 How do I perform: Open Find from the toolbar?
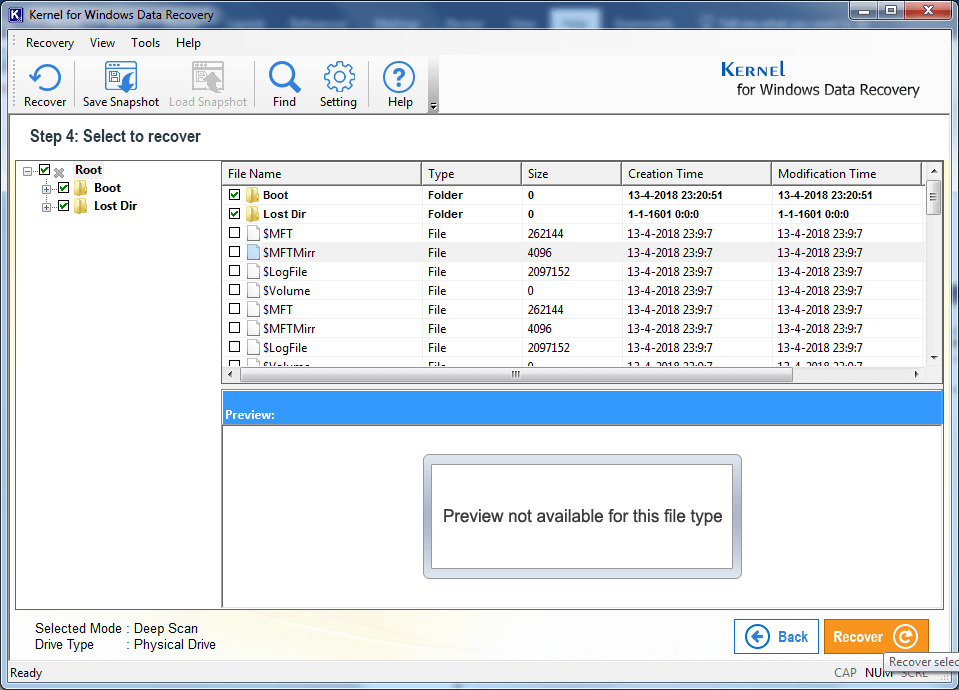pyautogui.click(x=284, y=78)
